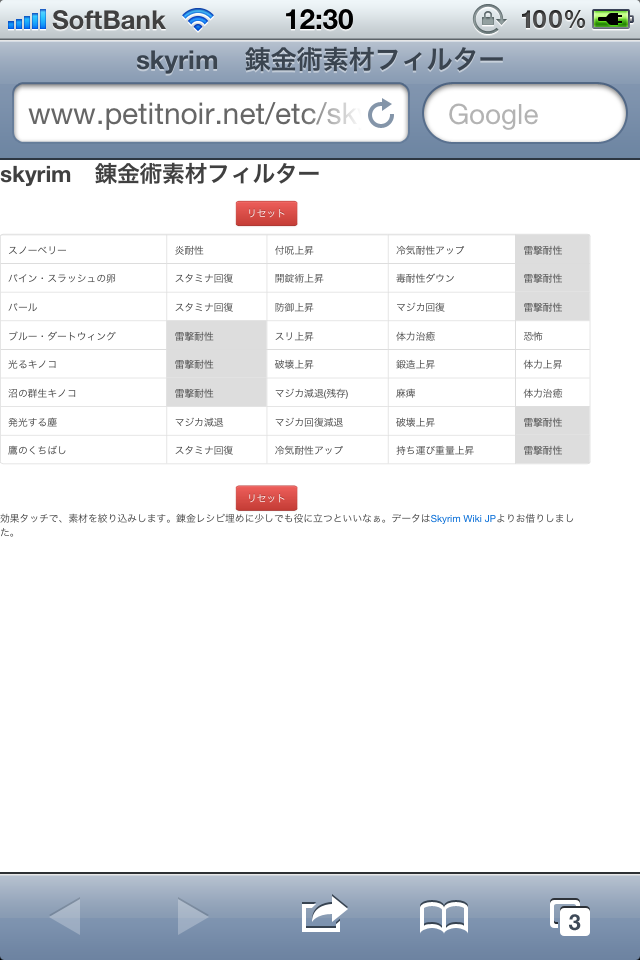Select スタミナ回復 in the 鷹のくちばし row
The height and width of the screenshot is (960, 640).
[x=217, y=449]
